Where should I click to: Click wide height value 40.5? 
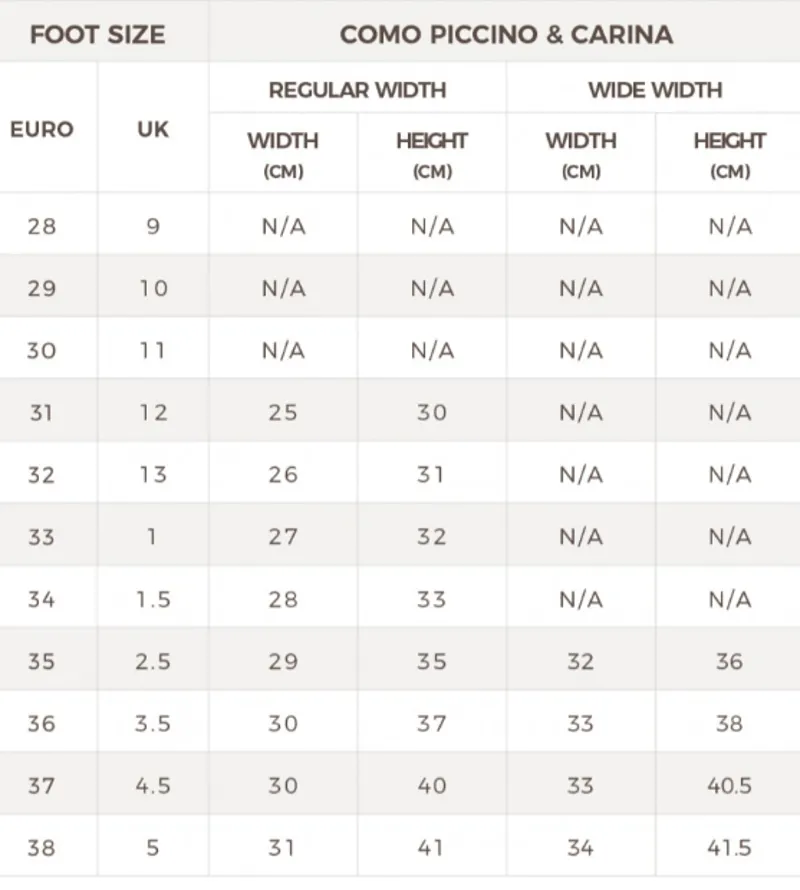coord(730,786)
